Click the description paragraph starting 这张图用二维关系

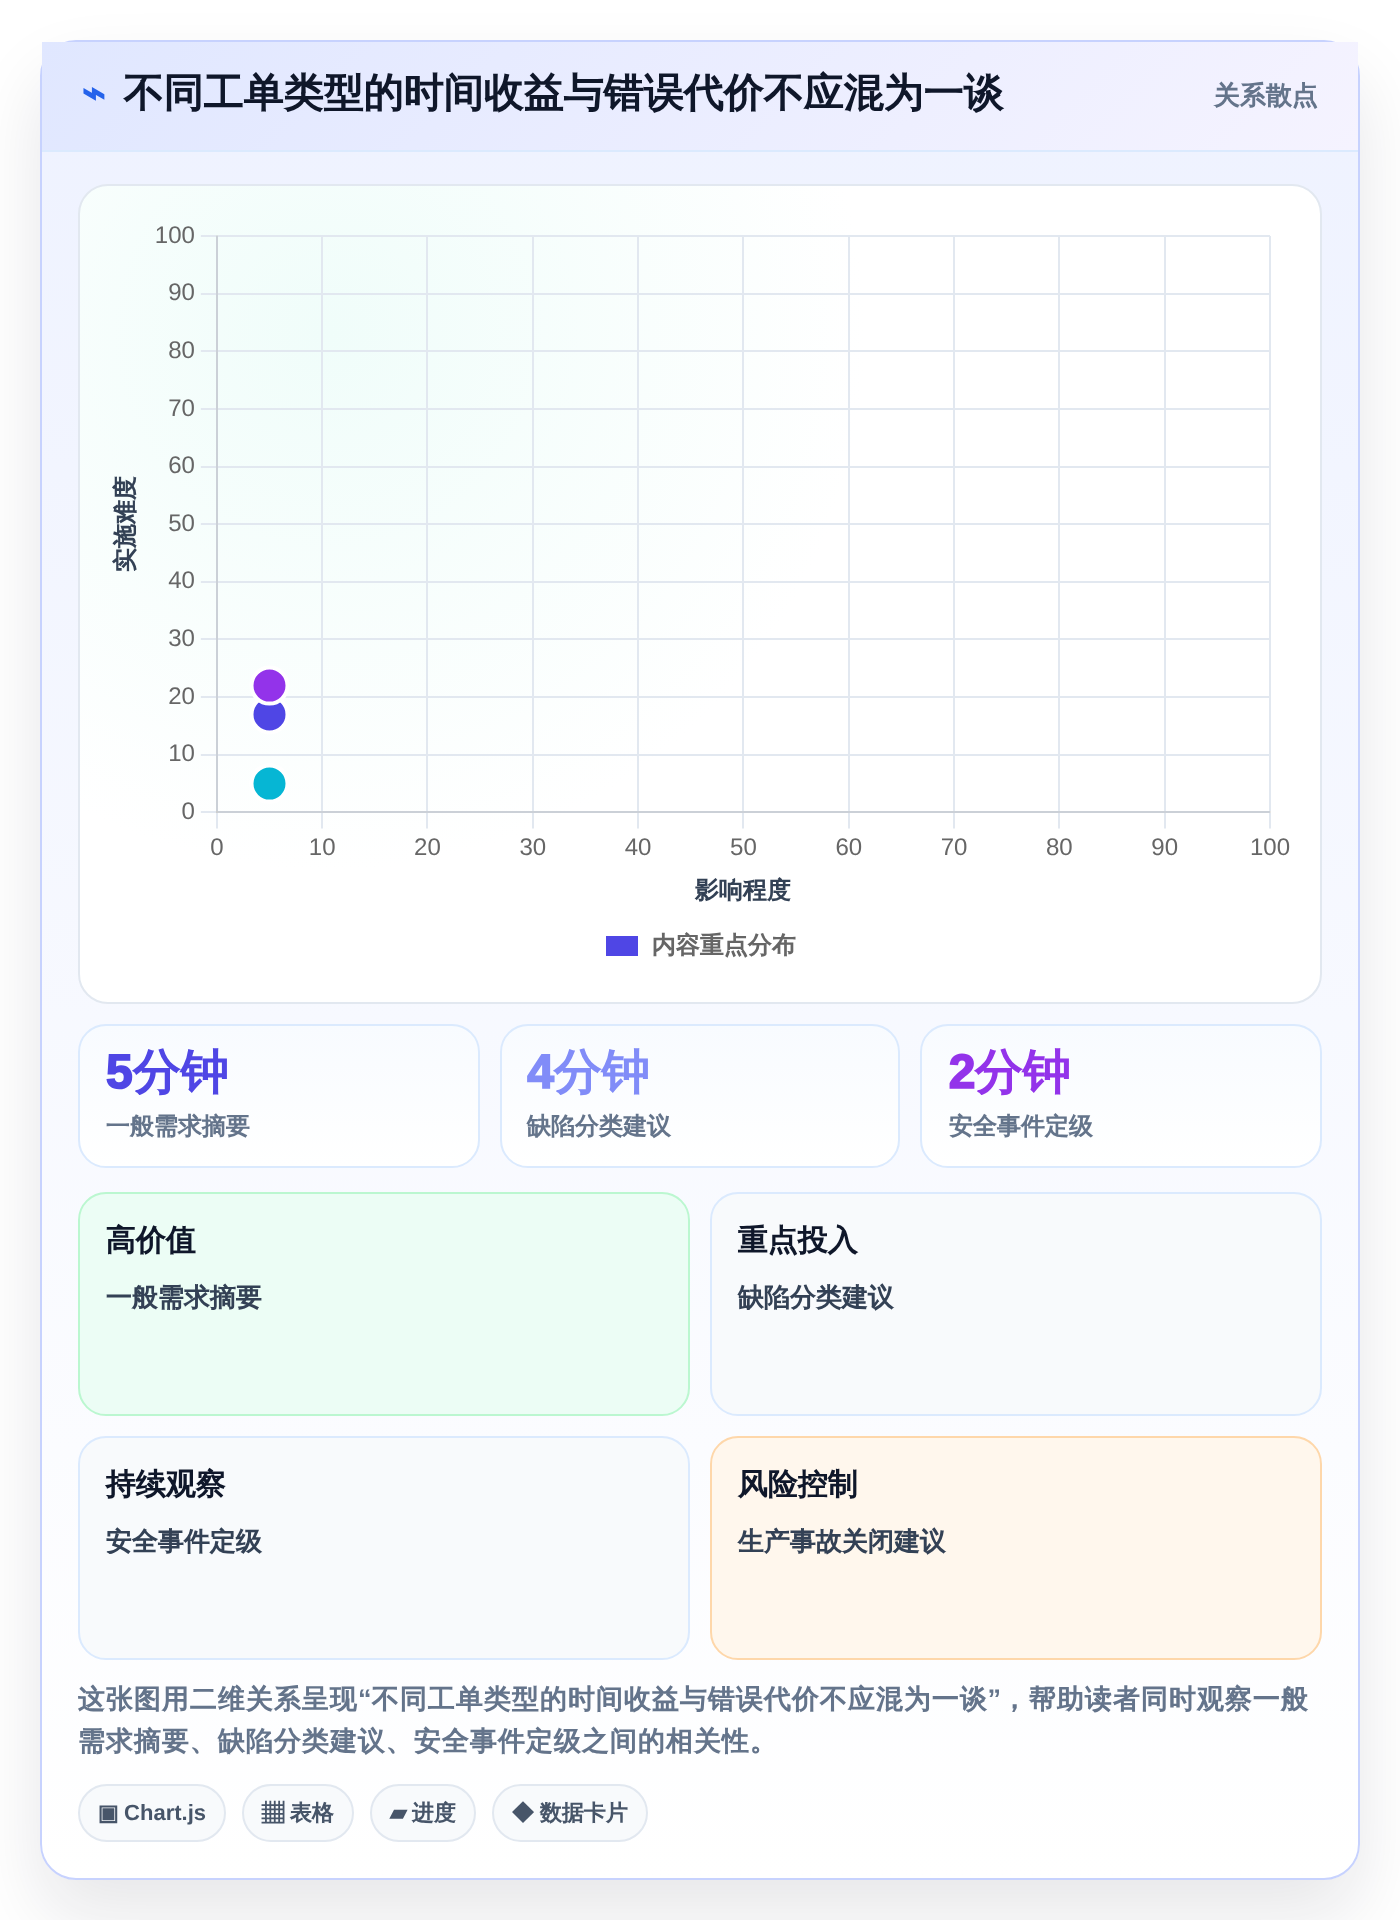[694, 1720]
